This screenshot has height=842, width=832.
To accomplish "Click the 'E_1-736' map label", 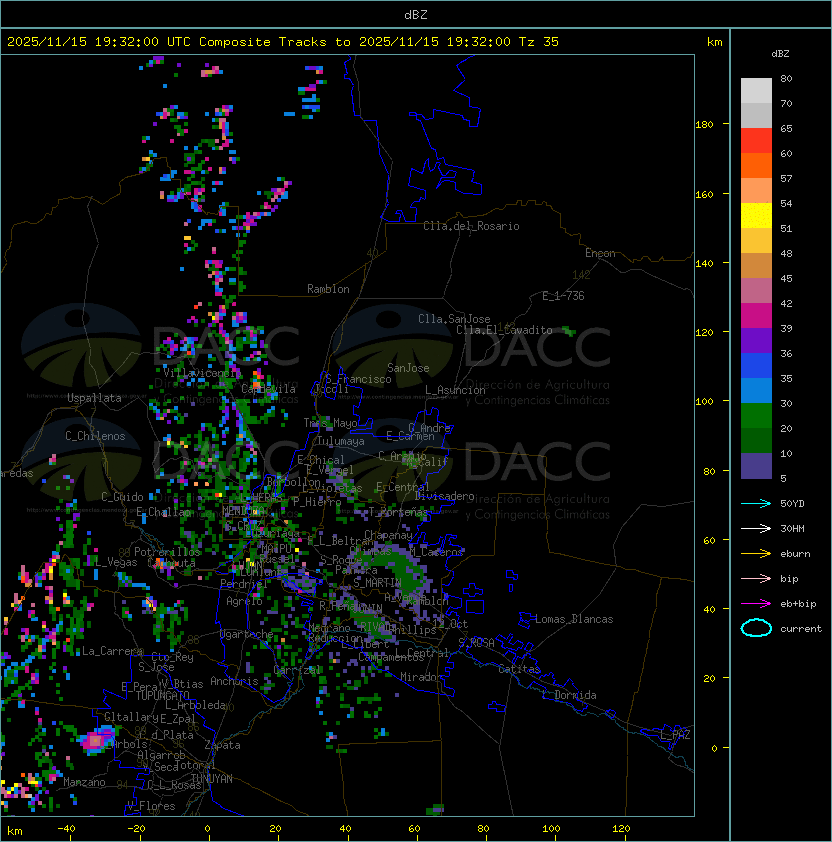I will click(563, 296).
